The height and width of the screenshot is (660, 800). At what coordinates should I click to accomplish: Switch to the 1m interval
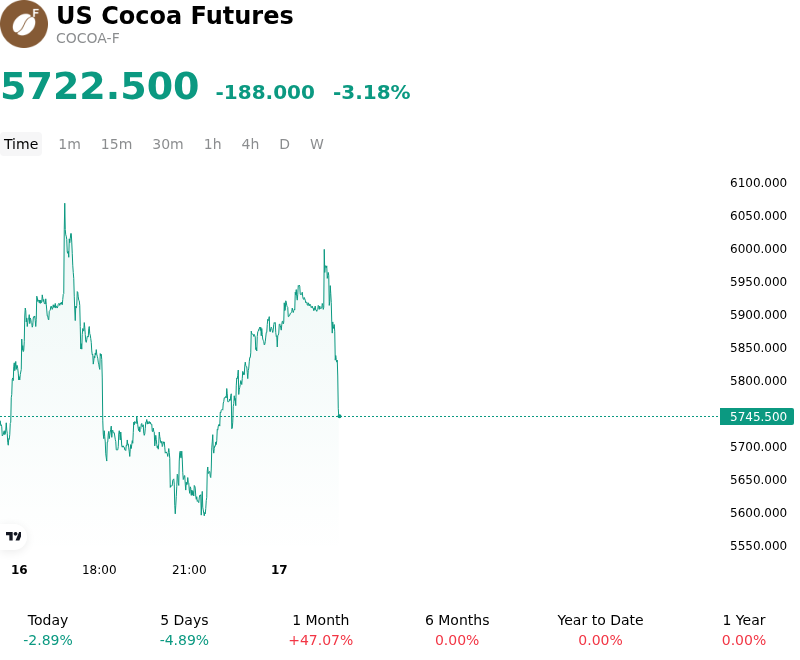click(x=69, y=144)
